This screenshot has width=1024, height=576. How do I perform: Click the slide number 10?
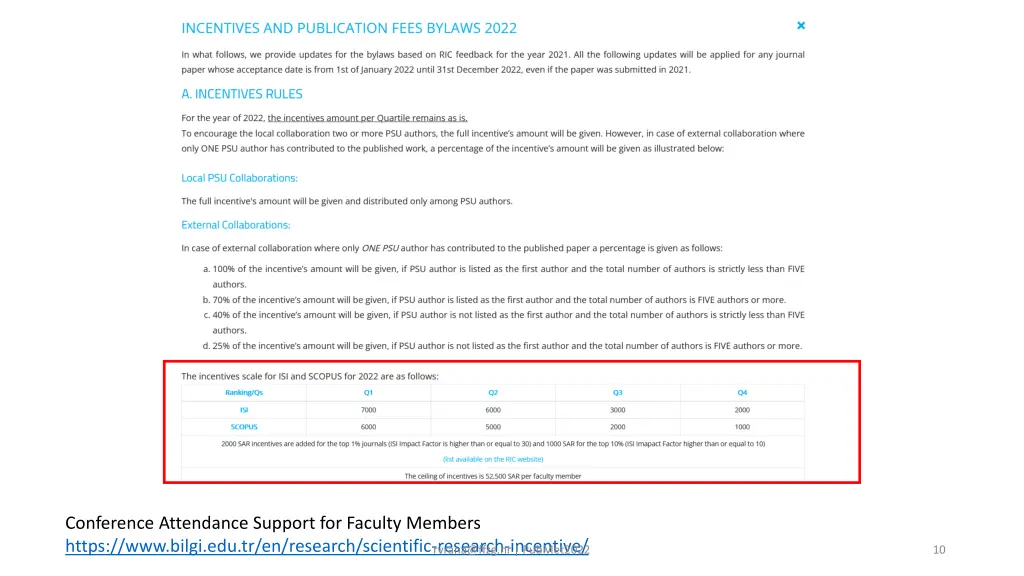tap(938, 550)
